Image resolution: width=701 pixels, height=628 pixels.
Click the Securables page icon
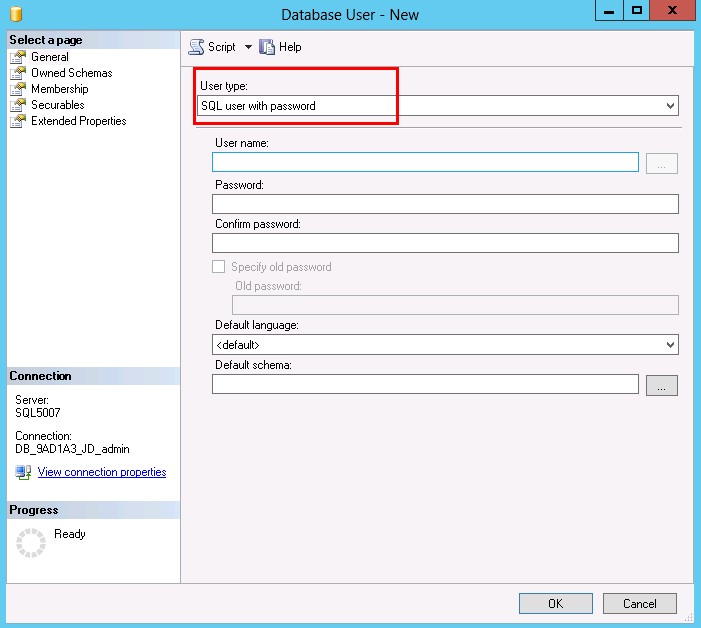point(18,105)
